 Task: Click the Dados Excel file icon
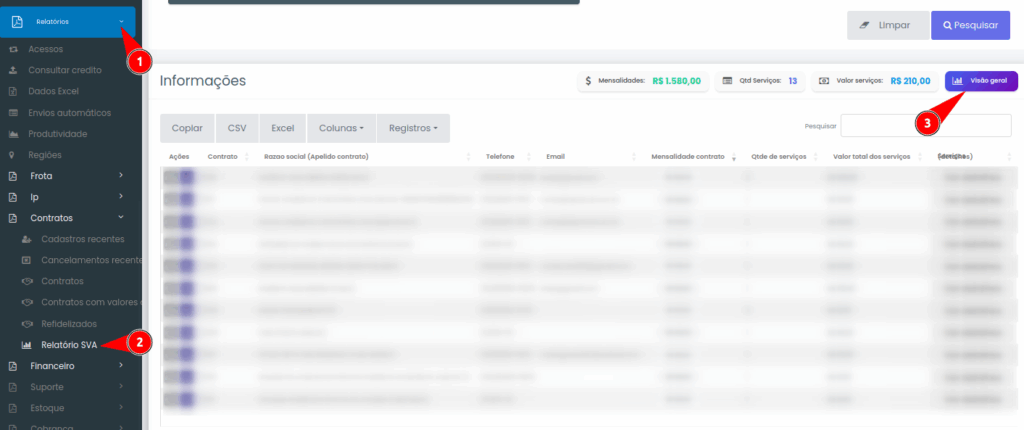tap(13, 91)
